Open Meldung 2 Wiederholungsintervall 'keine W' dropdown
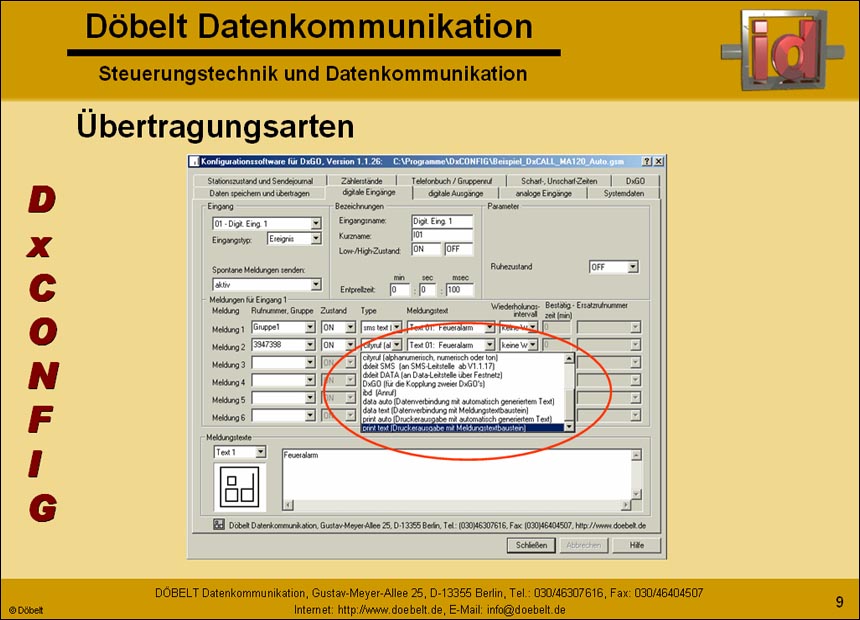Image resolution: width=860 pixels, height=620 pixels. click(533, 345)
